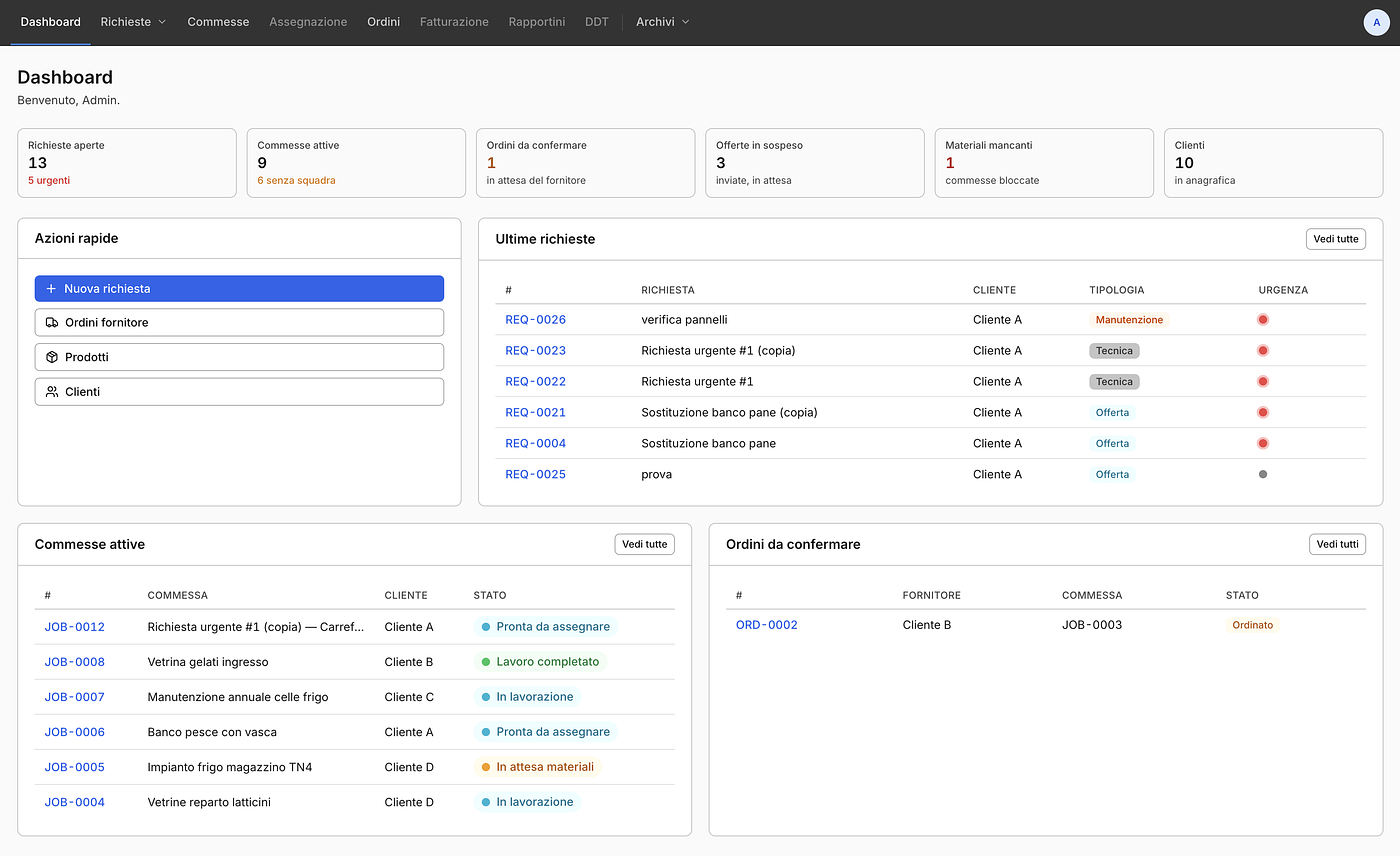Open the REQ-0021 link
Viewport: 1400px width, 856px height.
tap(535, 413)
